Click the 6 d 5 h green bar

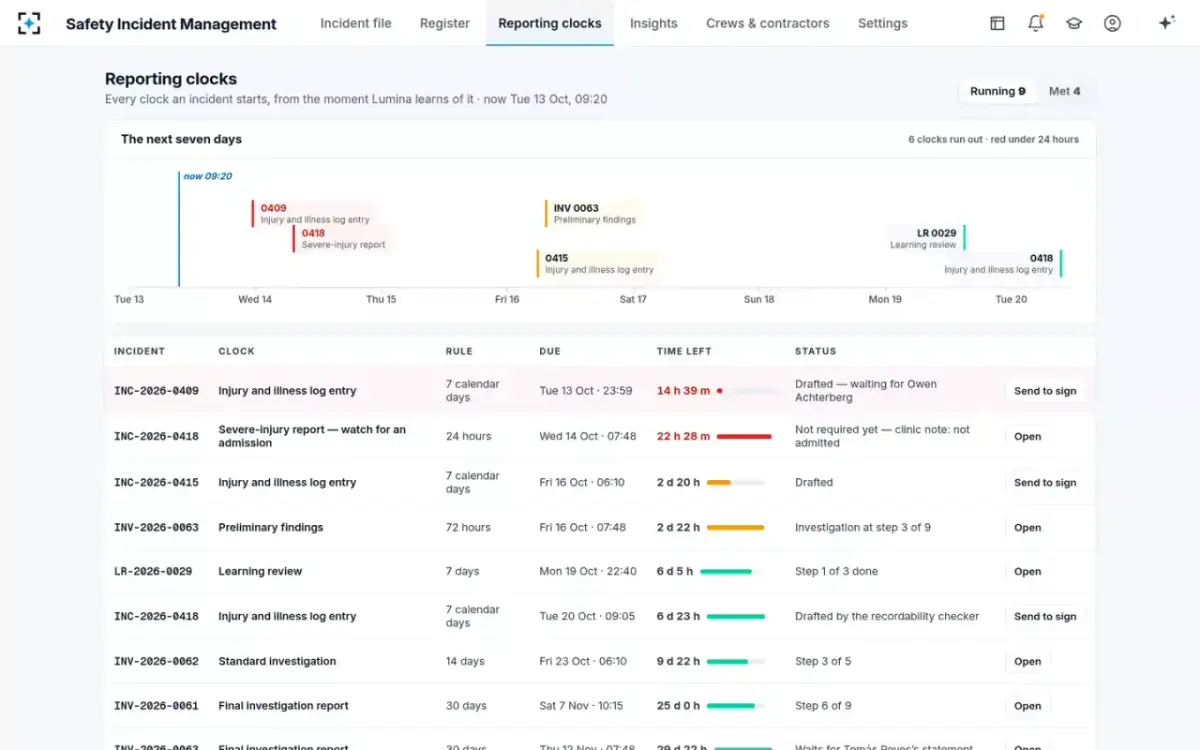tap(730, 572)
